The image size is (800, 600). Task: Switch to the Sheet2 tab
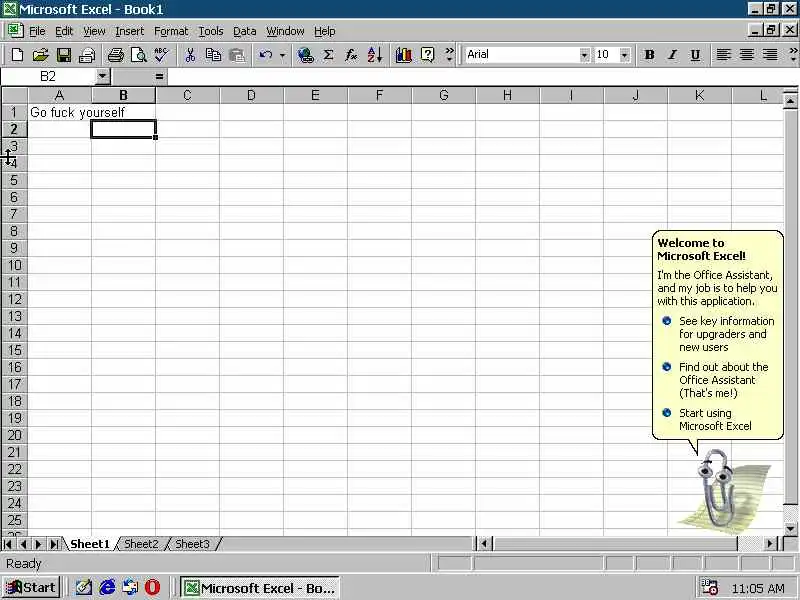(x=141, y=544)
